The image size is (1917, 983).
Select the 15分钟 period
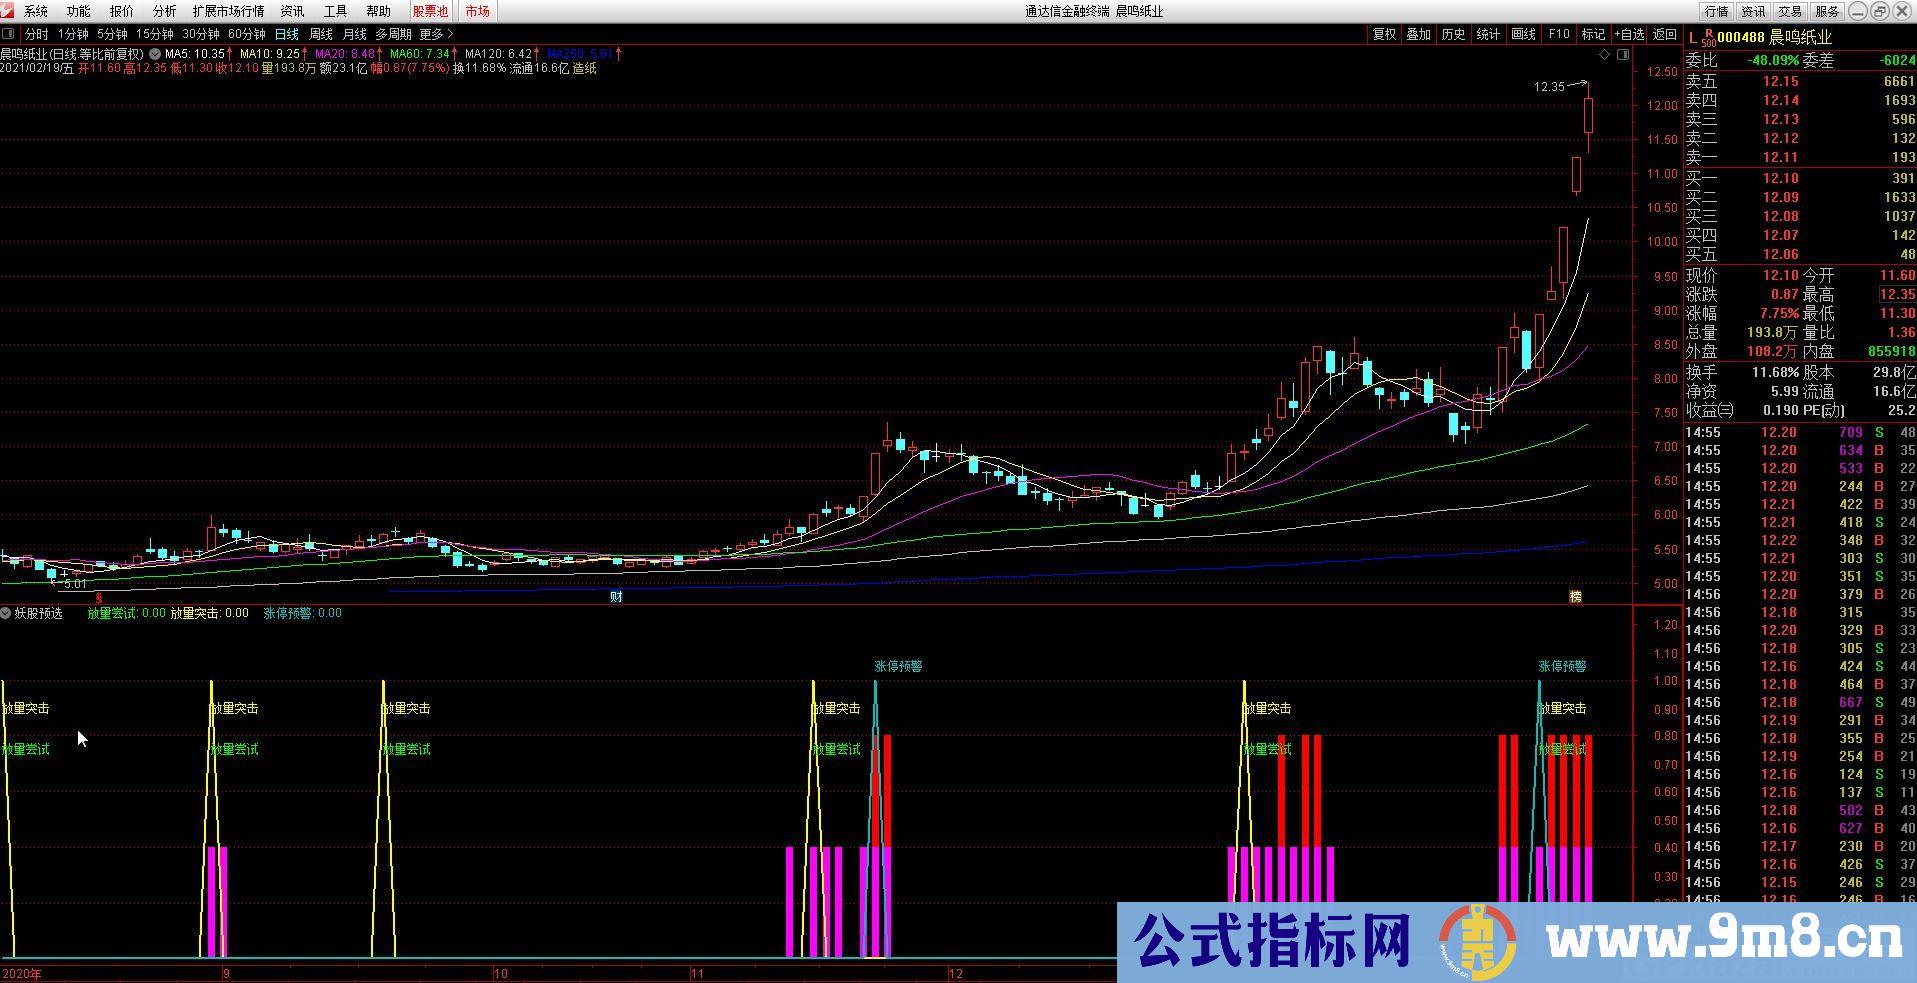tap(154, 34)
